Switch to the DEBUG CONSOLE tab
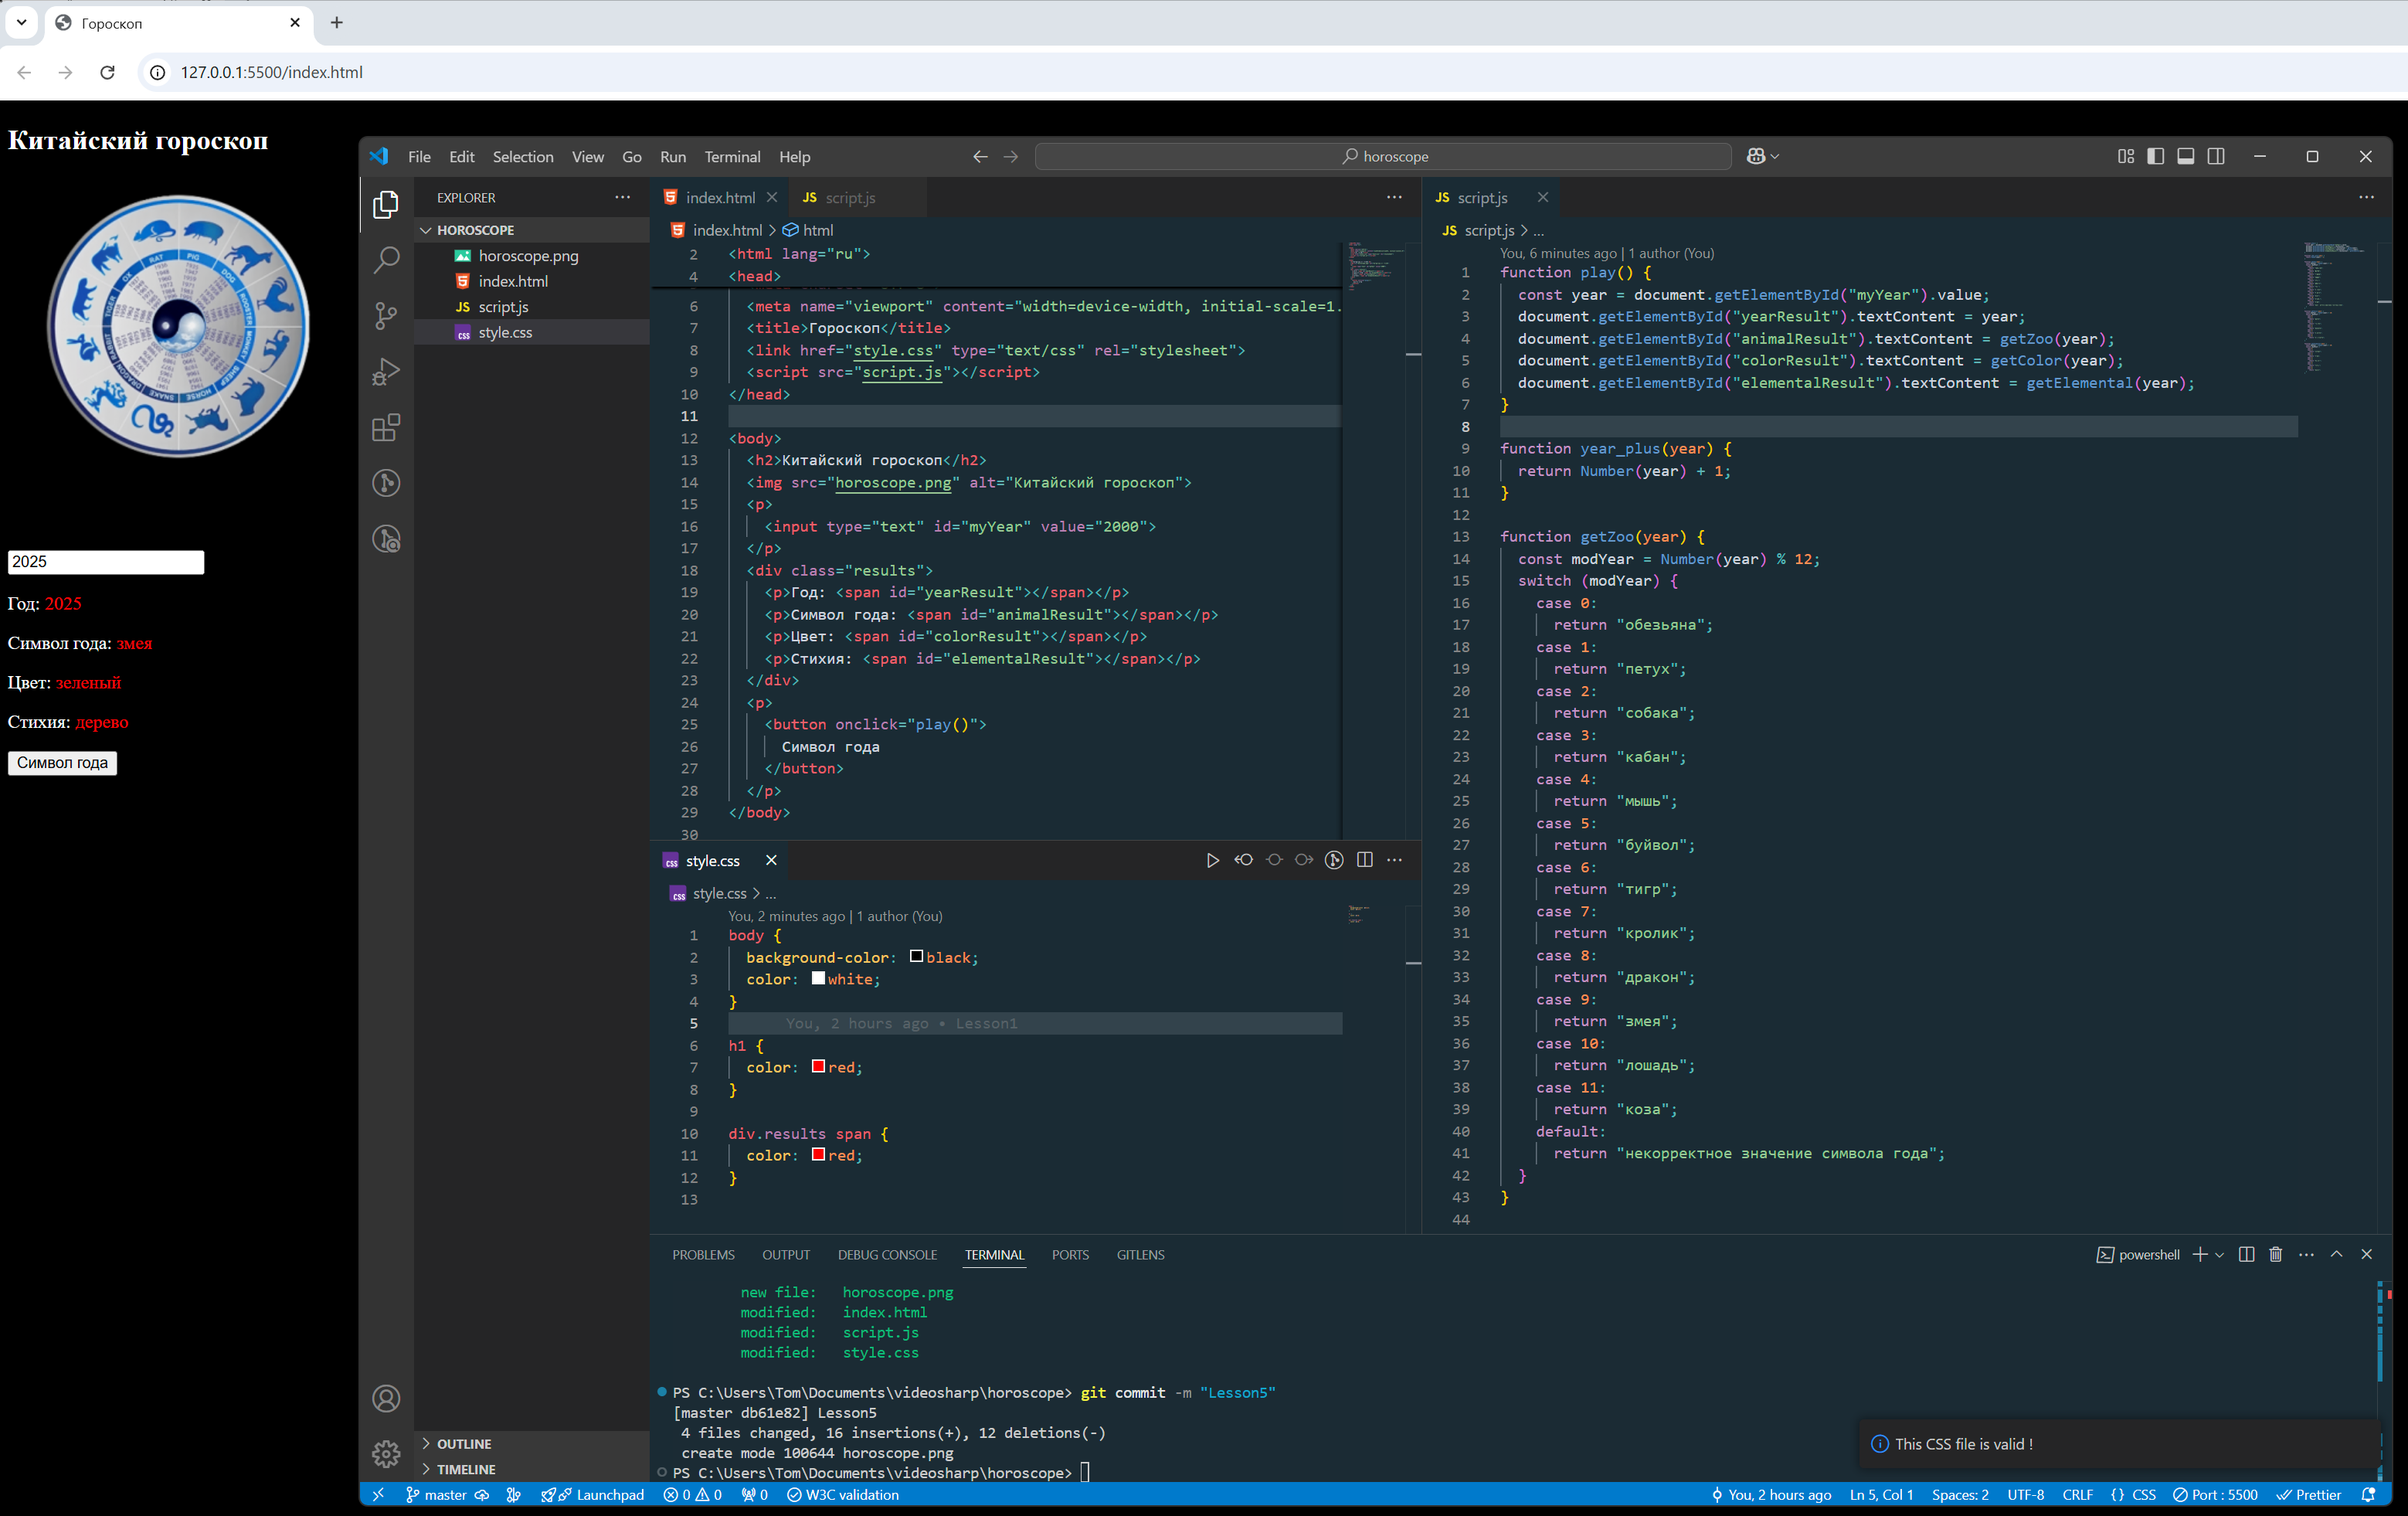 click(887, 1255)
